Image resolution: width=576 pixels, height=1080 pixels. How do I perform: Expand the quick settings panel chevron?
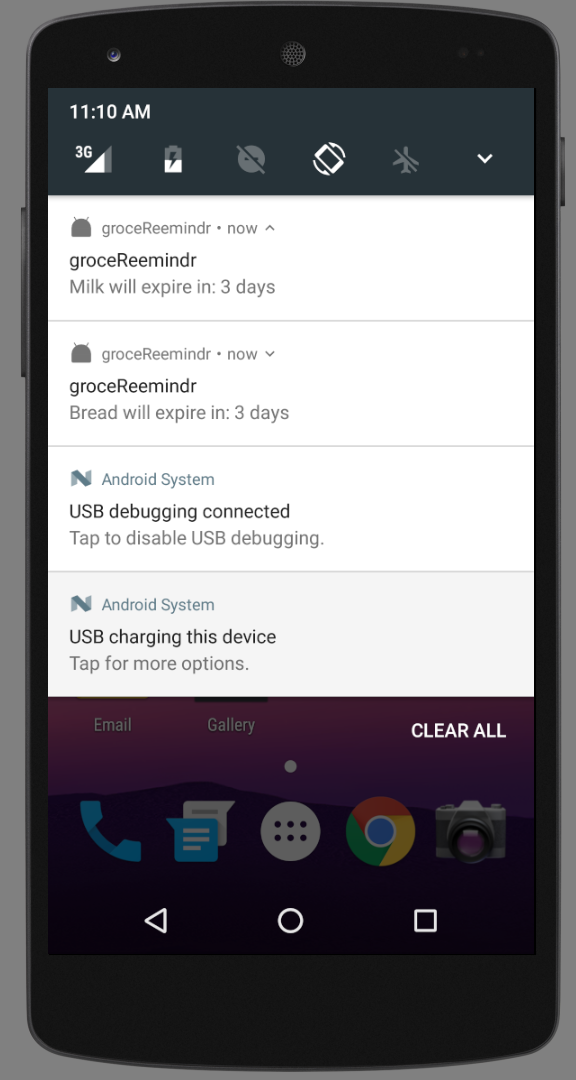tap(485, 159)
